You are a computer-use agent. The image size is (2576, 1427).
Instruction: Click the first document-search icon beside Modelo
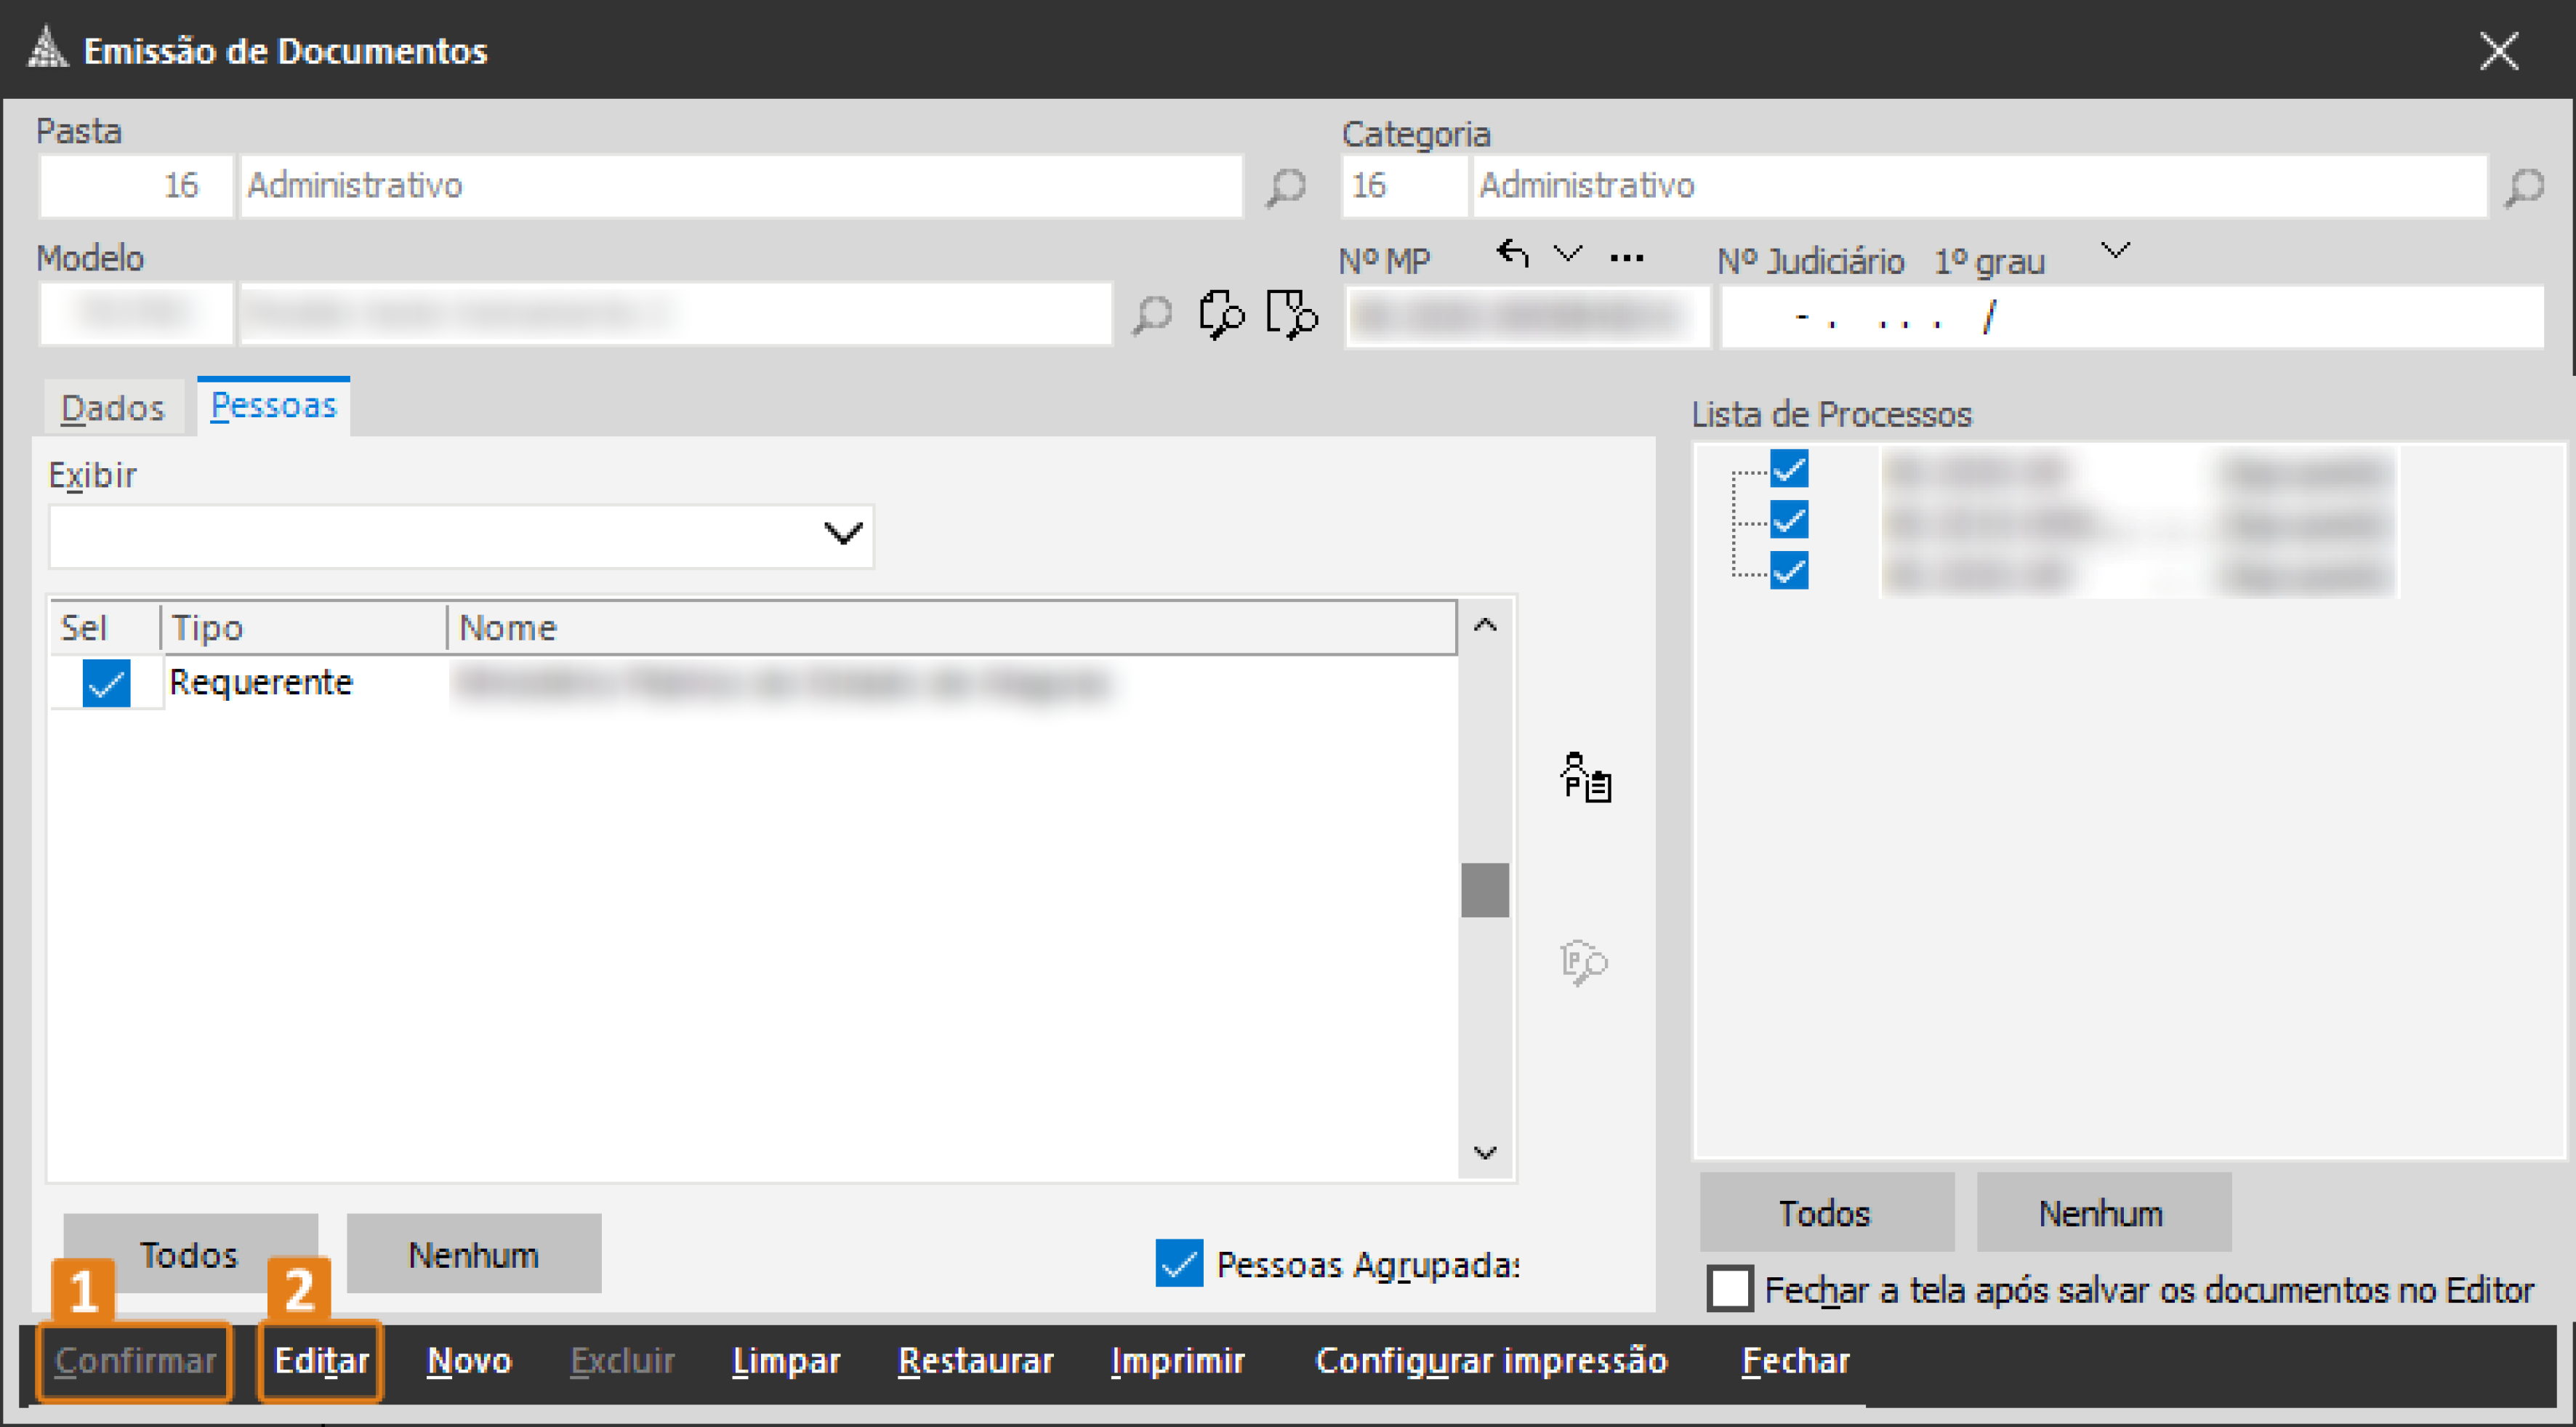click(1222, 315)
